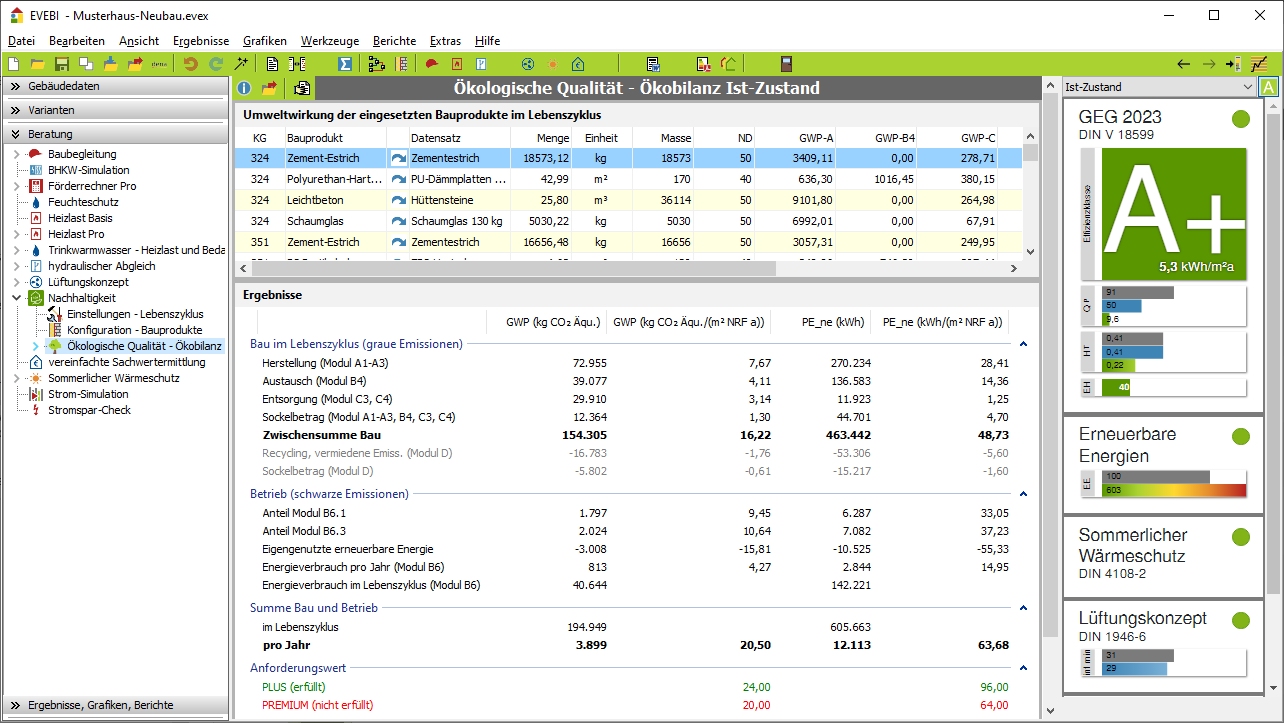Open the Werkzeuge menu
Screen dimensions: 1284x723
pos(329,41)
